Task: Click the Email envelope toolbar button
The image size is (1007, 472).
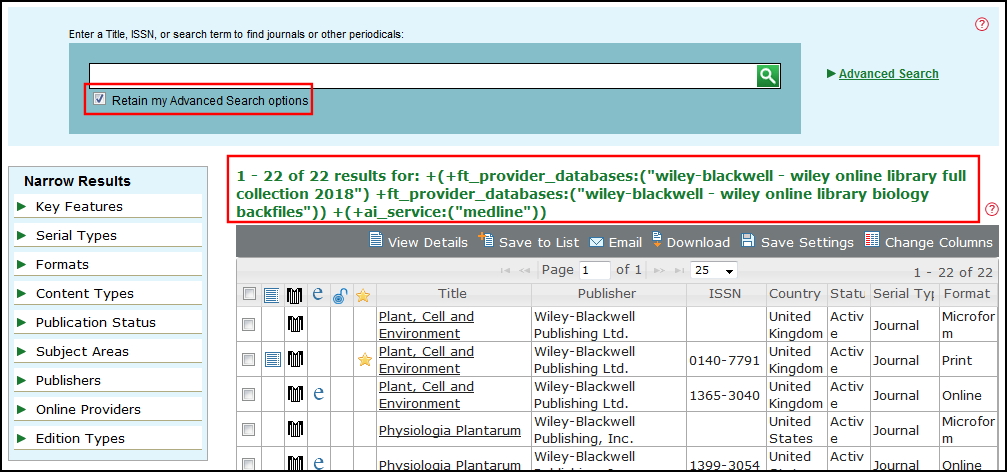Action: point(596,242)
